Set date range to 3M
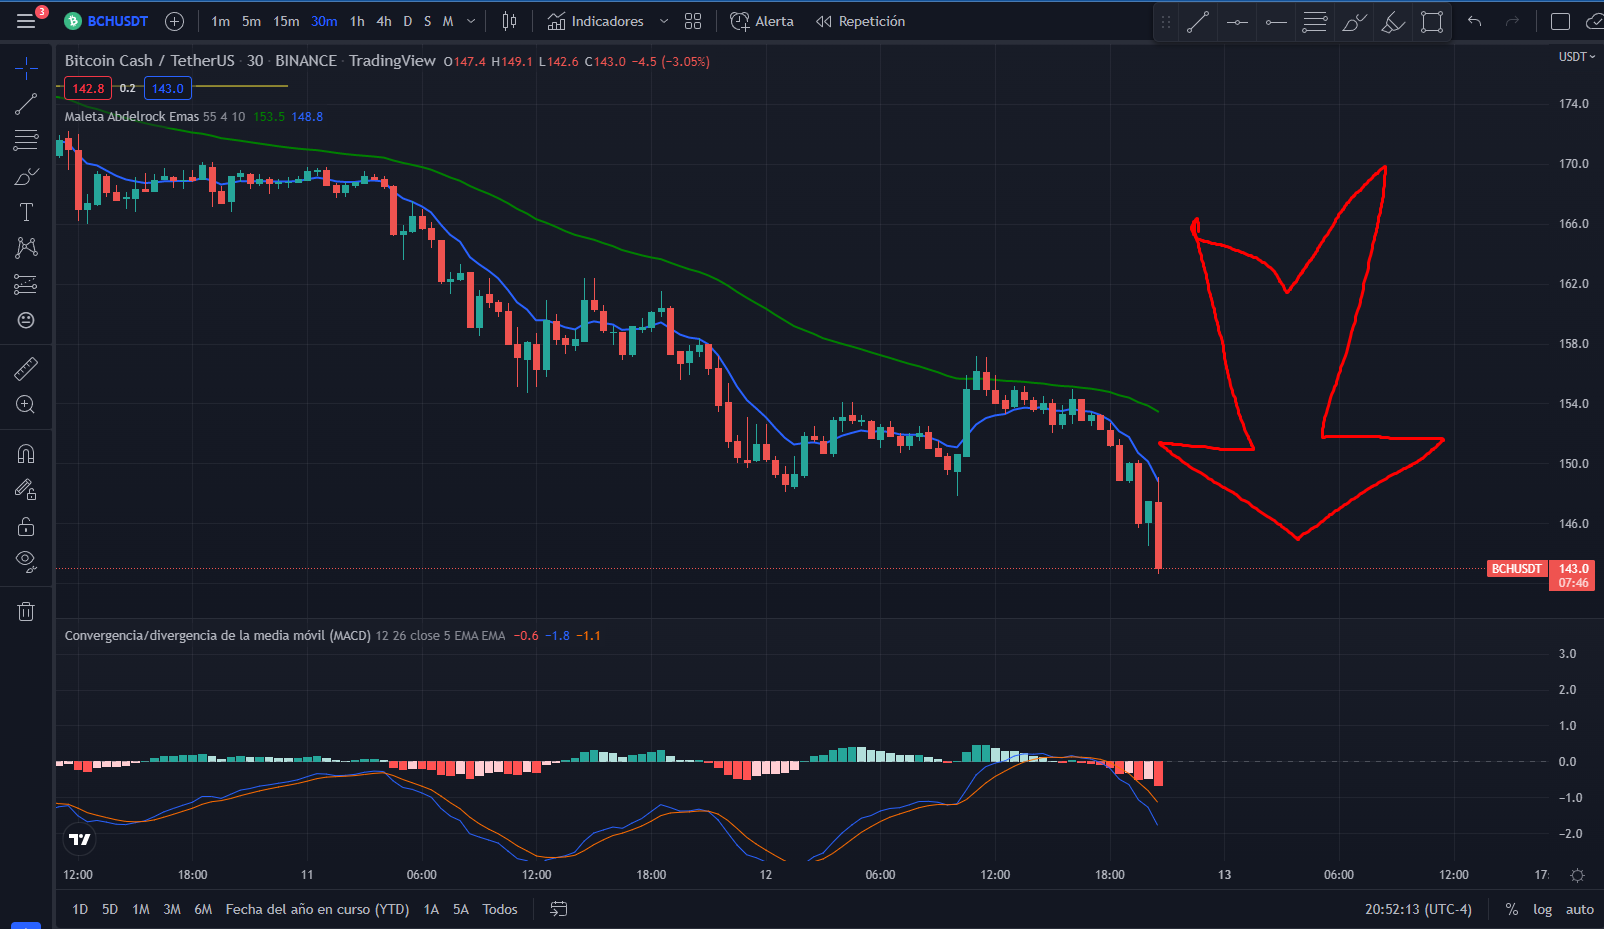Screen dimensions: 1604x929 [x=172, y=909]
